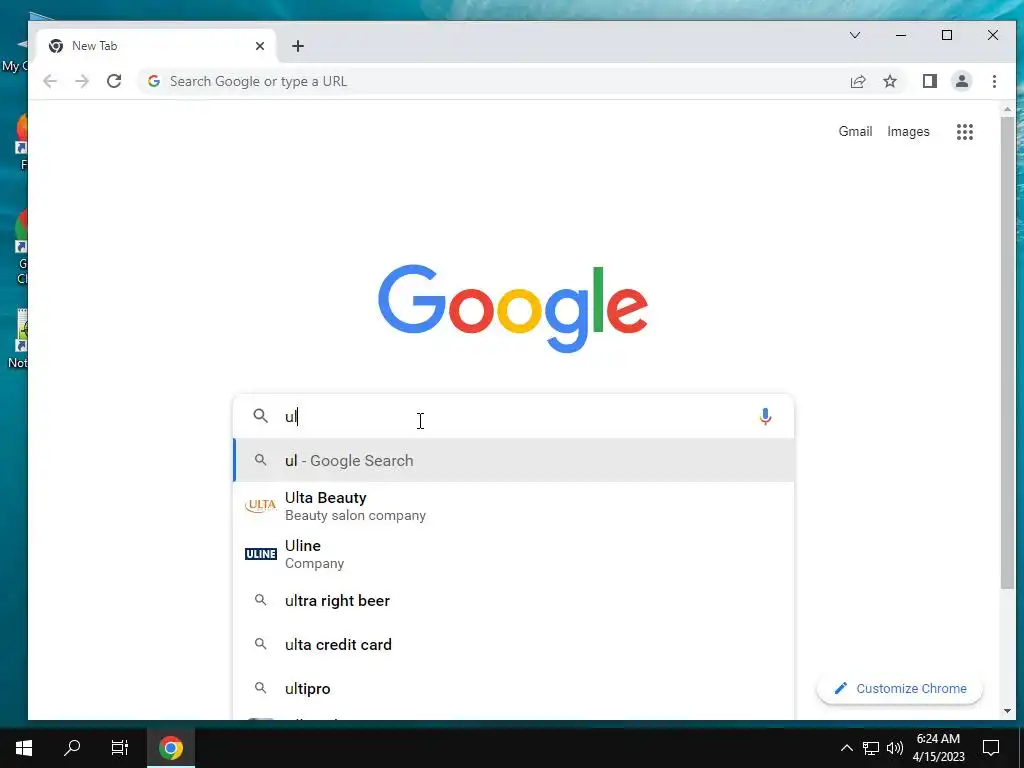This screenshot has width=1024, height=768.
Task: Click Customize Chrome button
Action: [x=900, y=688]
